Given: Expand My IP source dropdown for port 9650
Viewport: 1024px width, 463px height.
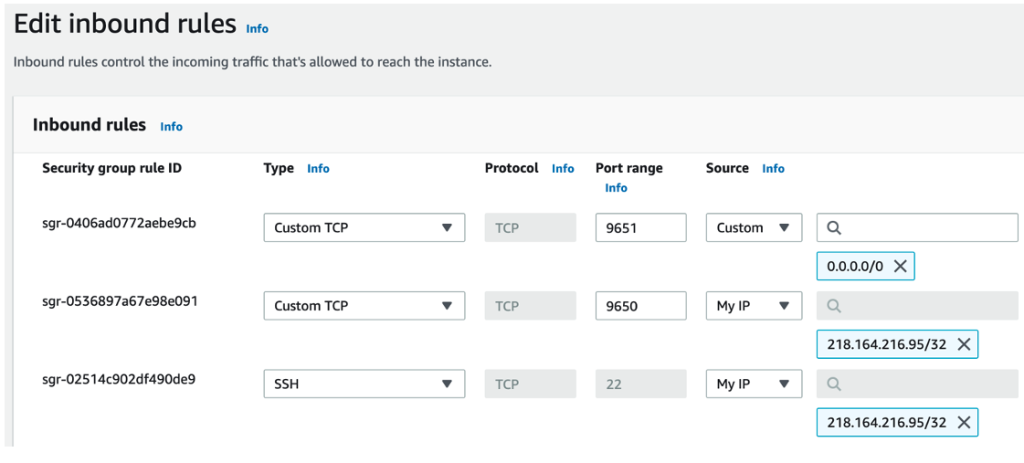Looking at the screenshot, I should click(x=753, y=306).
